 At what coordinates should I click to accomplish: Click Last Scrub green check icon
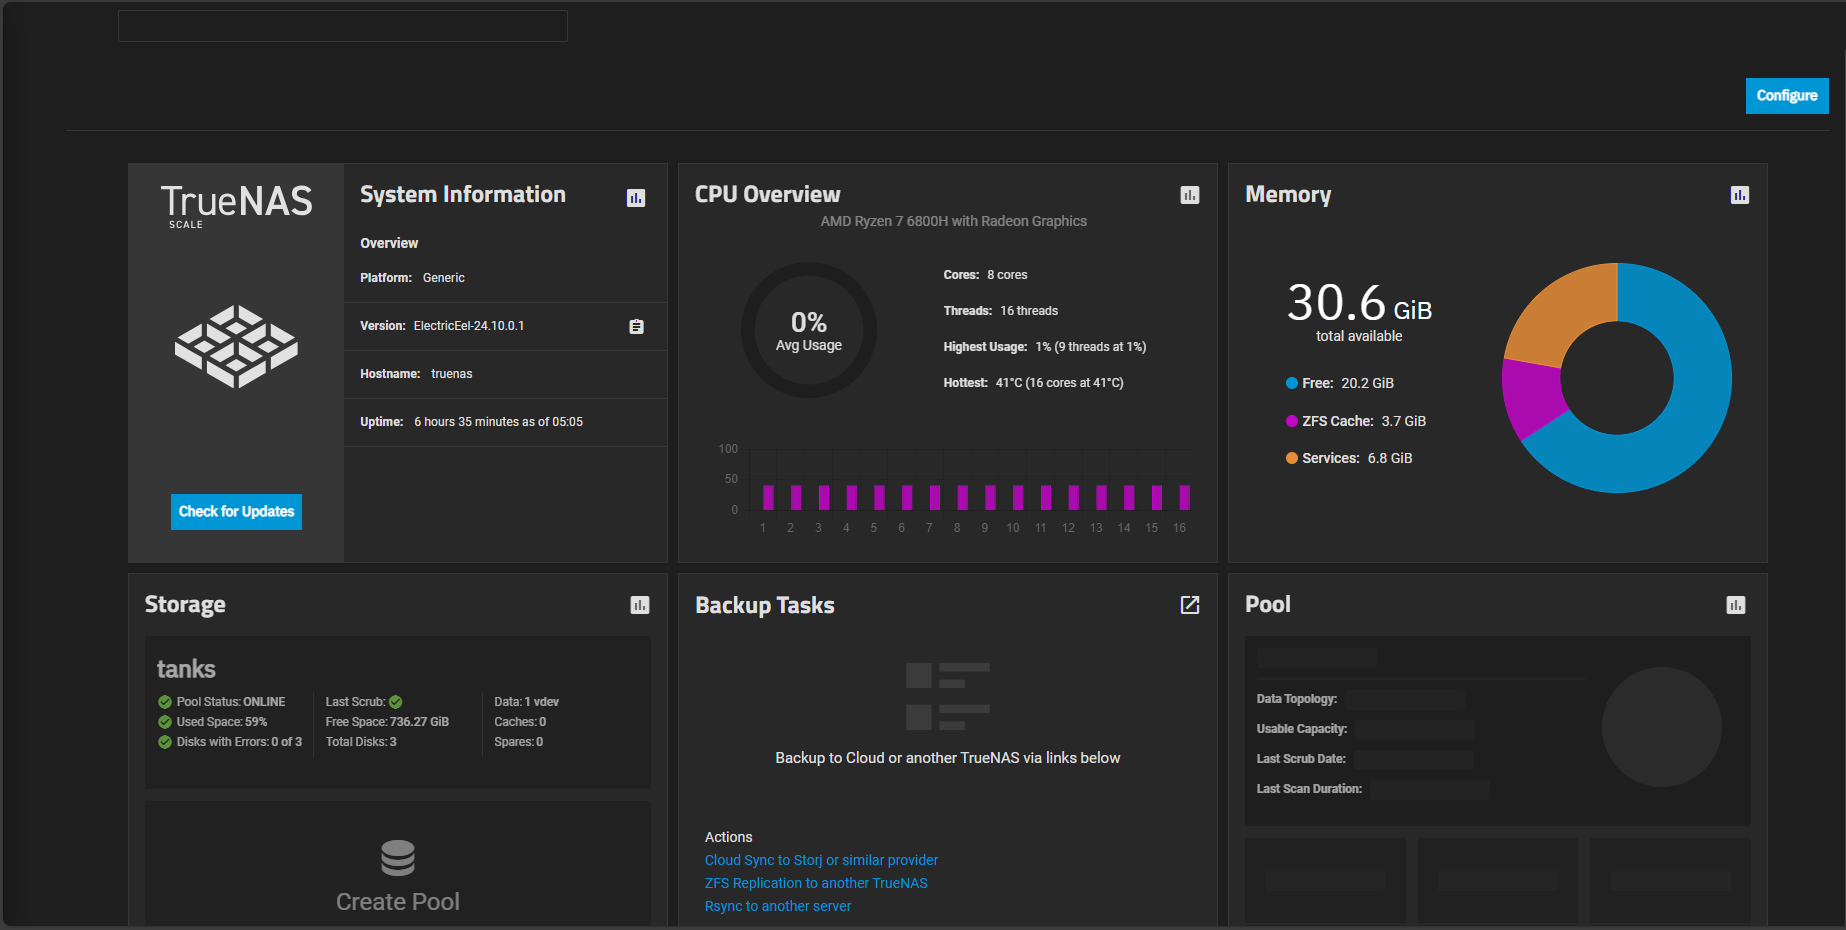pos(396,702)
